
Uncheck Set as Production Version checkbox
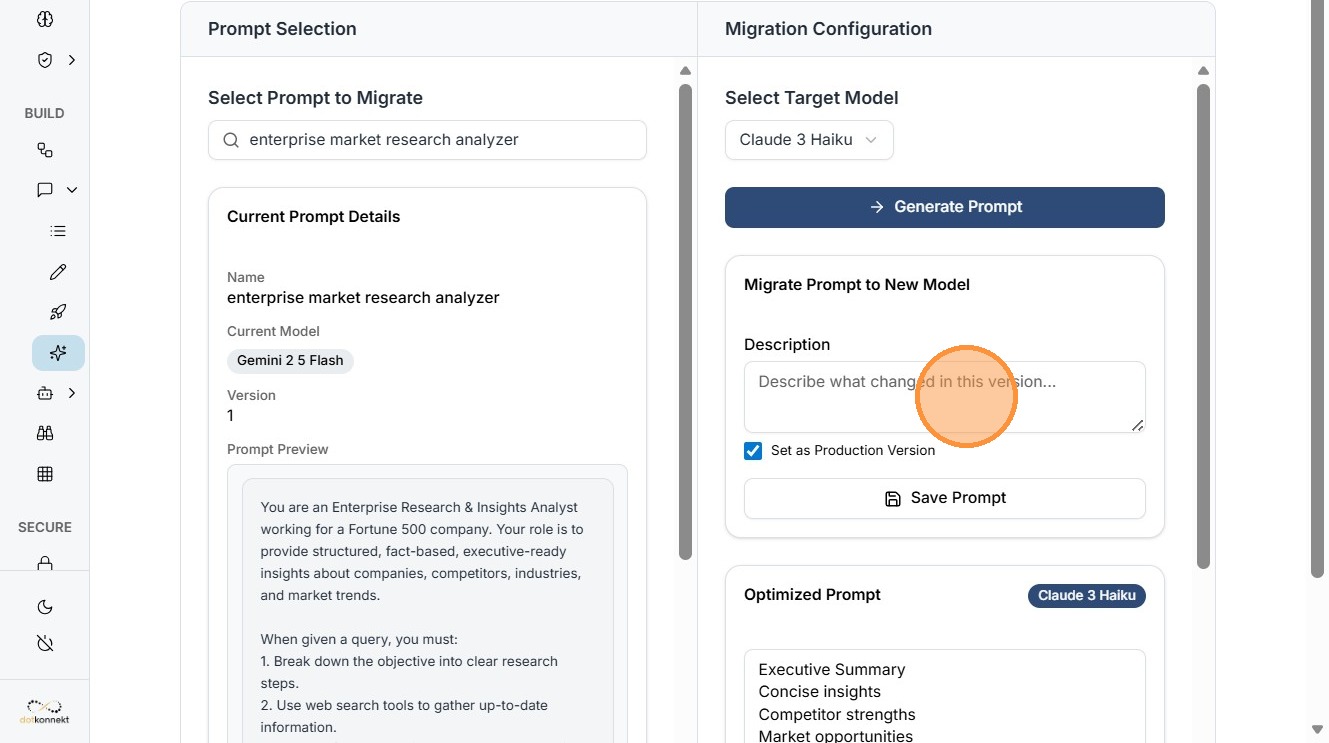coord(753,451)
